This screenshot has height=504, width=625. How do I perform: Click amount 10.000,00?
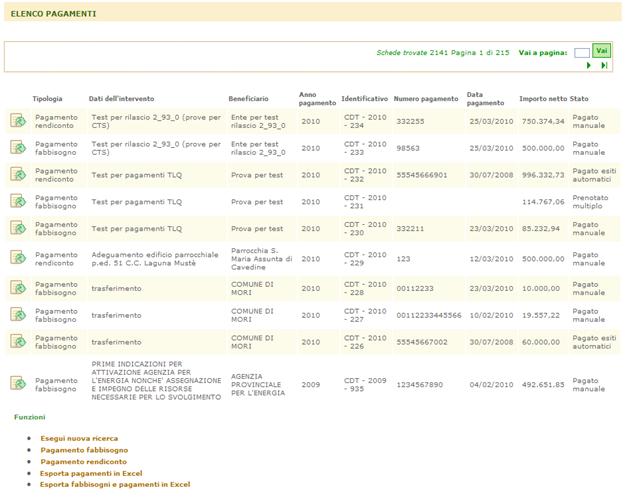tap(541, 288)
